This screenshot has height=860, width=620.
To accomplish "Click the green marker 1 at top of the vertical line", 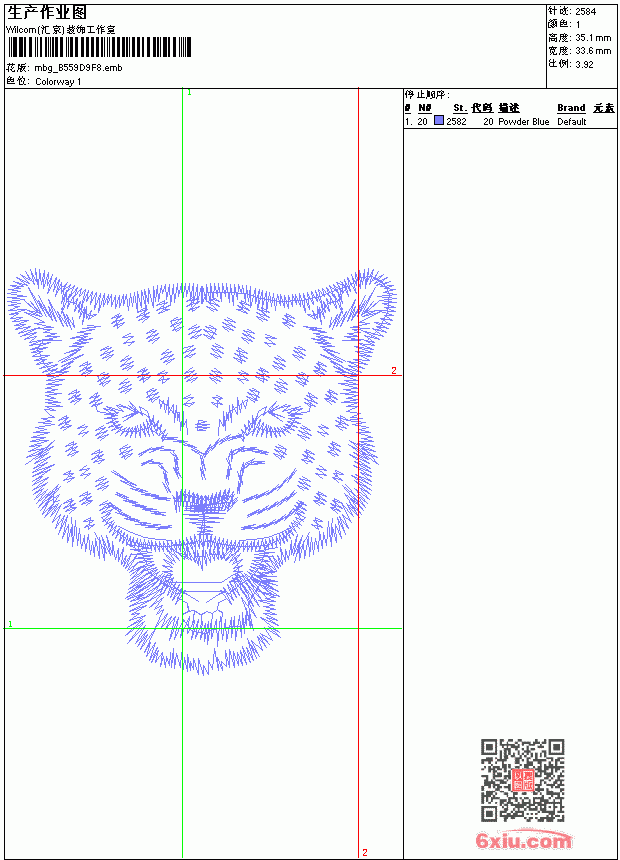I will pyautogui.click(x=189, y=92).
